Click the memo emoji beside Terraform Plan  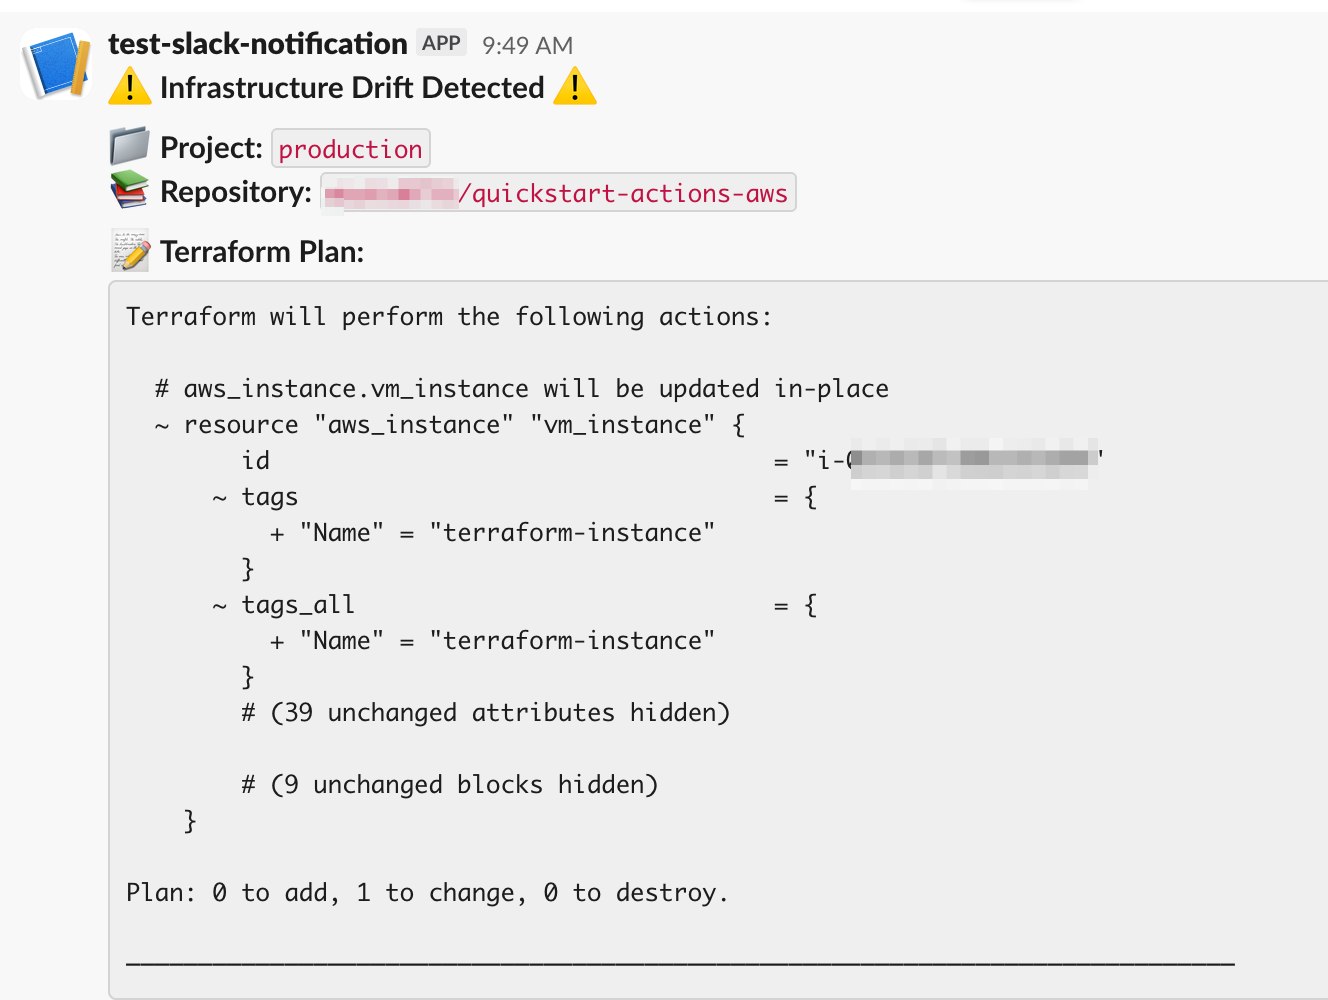pos(128,249)
